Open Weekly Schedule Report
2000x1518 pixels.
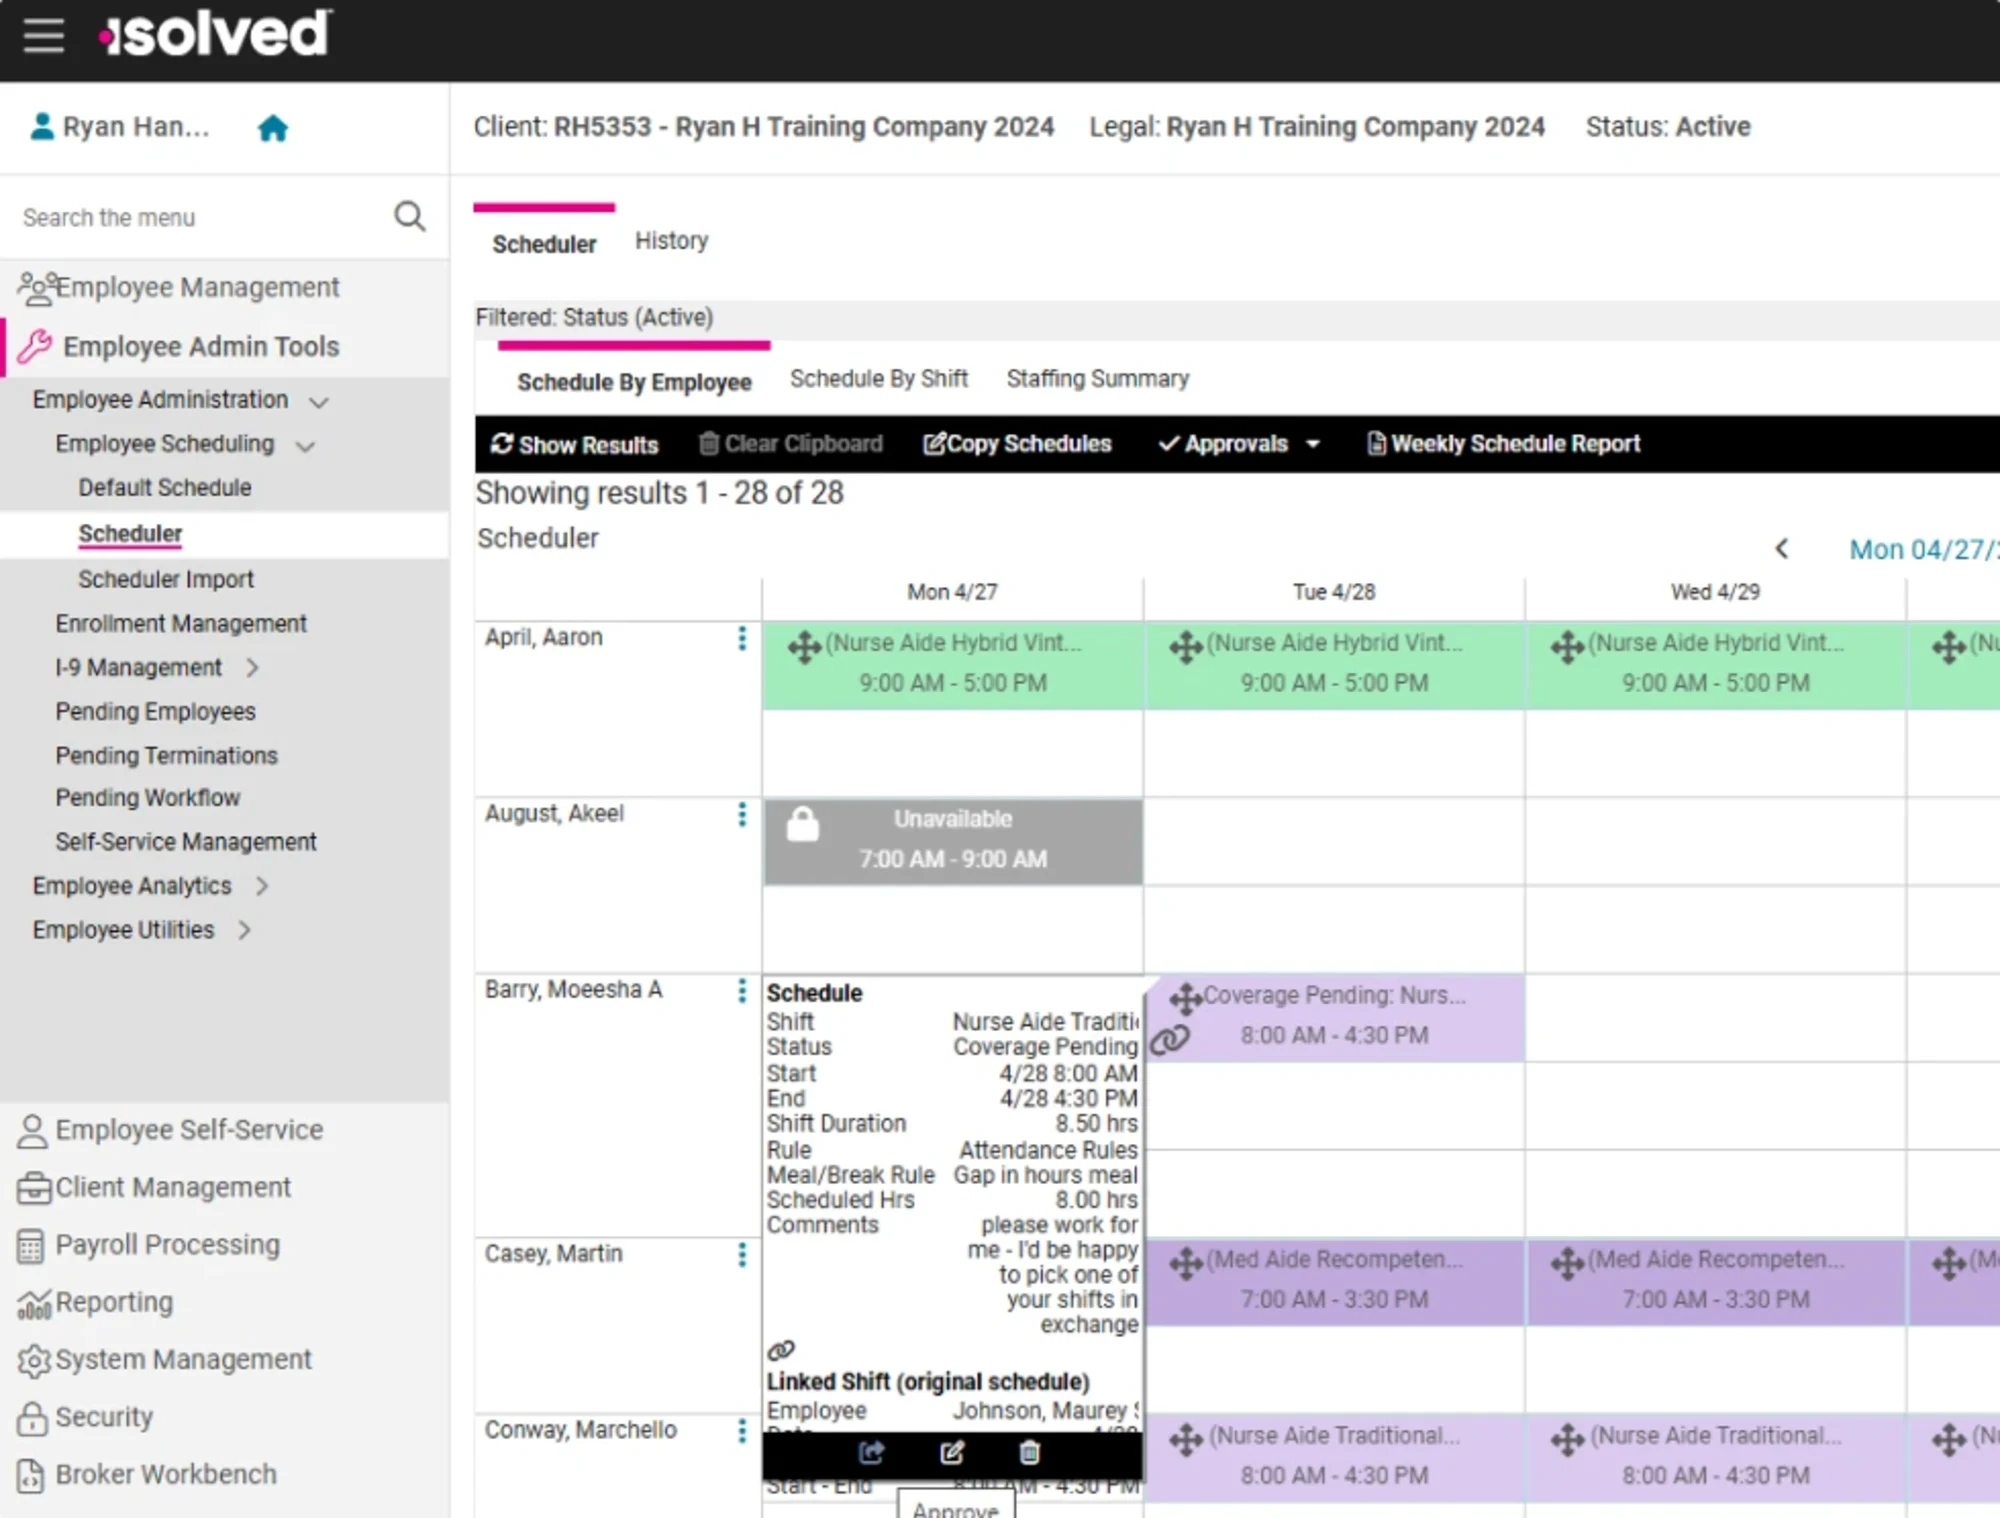pos(1503,444)
